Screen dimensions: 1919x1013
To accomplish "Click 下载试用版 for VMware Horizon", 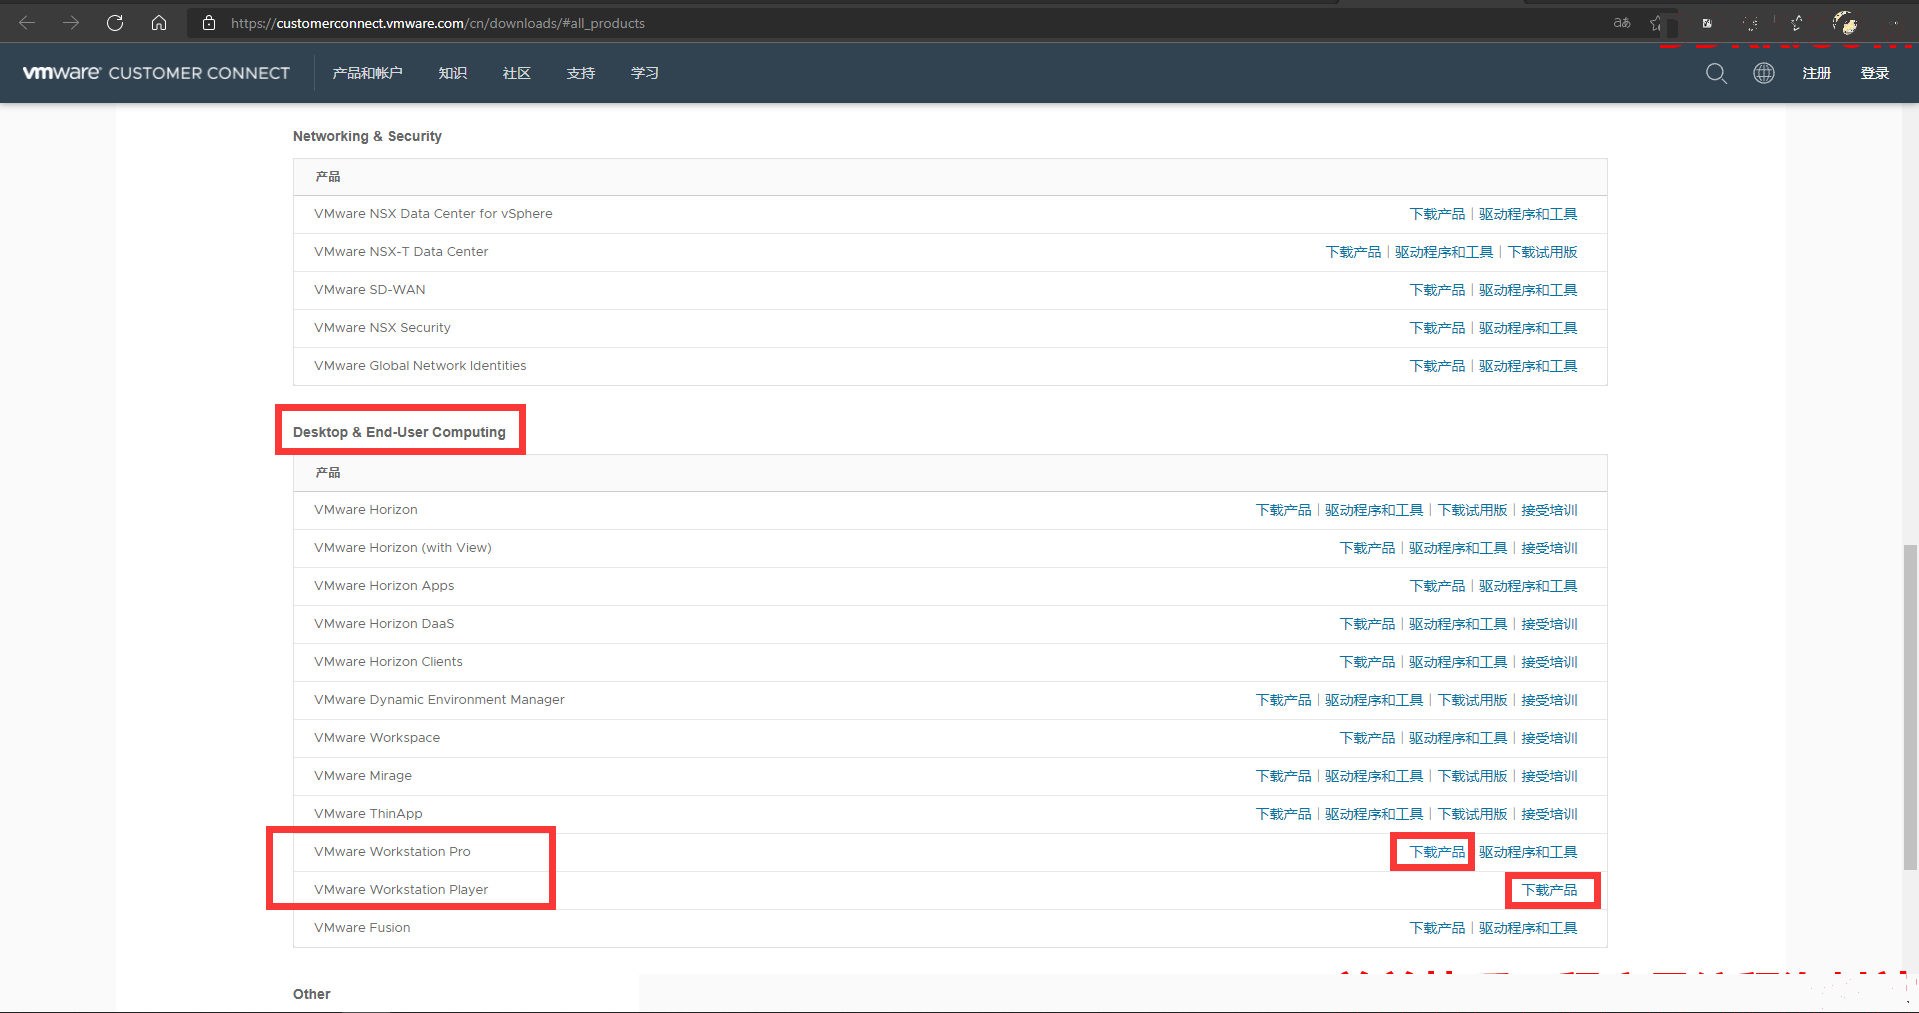I will click(x=1472, y=510).
